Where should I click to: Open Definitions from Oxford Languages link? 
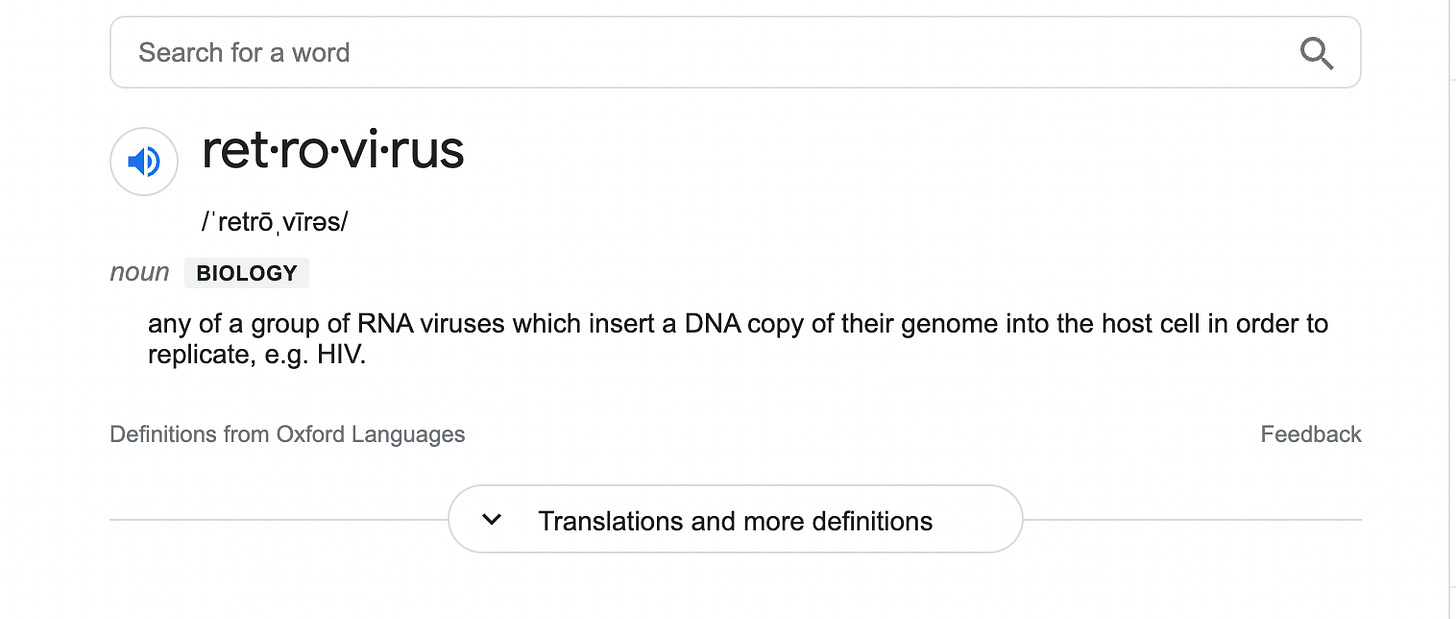pyautogui.click(x=287, y=434)
